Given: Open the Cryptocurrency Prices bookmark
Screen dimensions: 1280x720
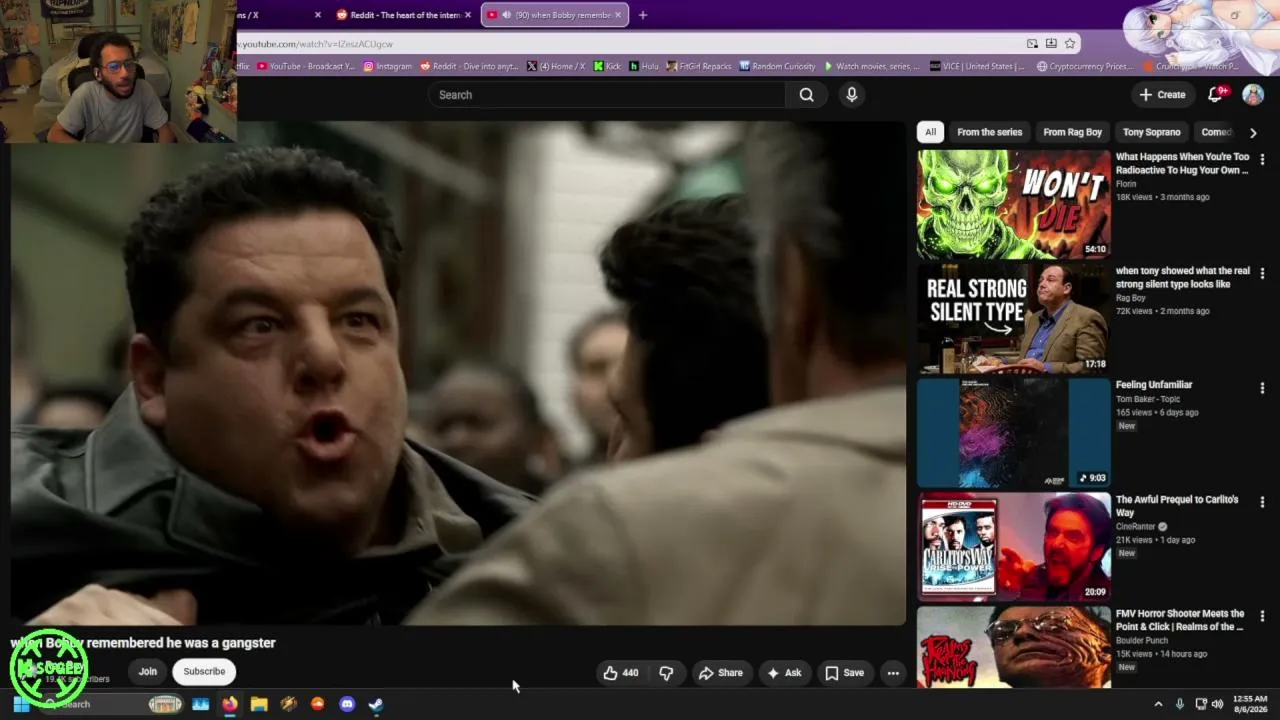Looking at the screenshot, I should [x=1084, y=66].
